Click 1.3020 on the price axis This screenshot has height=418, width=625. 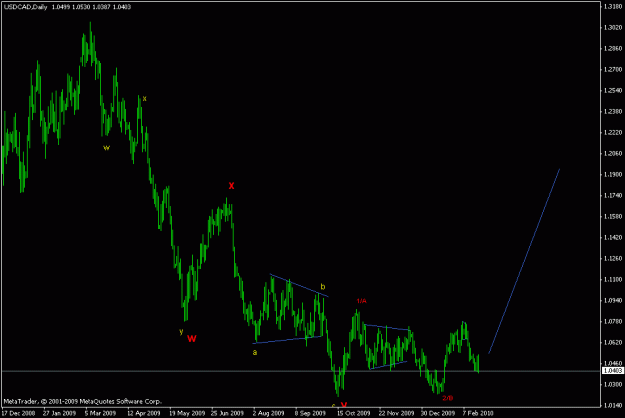pos(613,27)
